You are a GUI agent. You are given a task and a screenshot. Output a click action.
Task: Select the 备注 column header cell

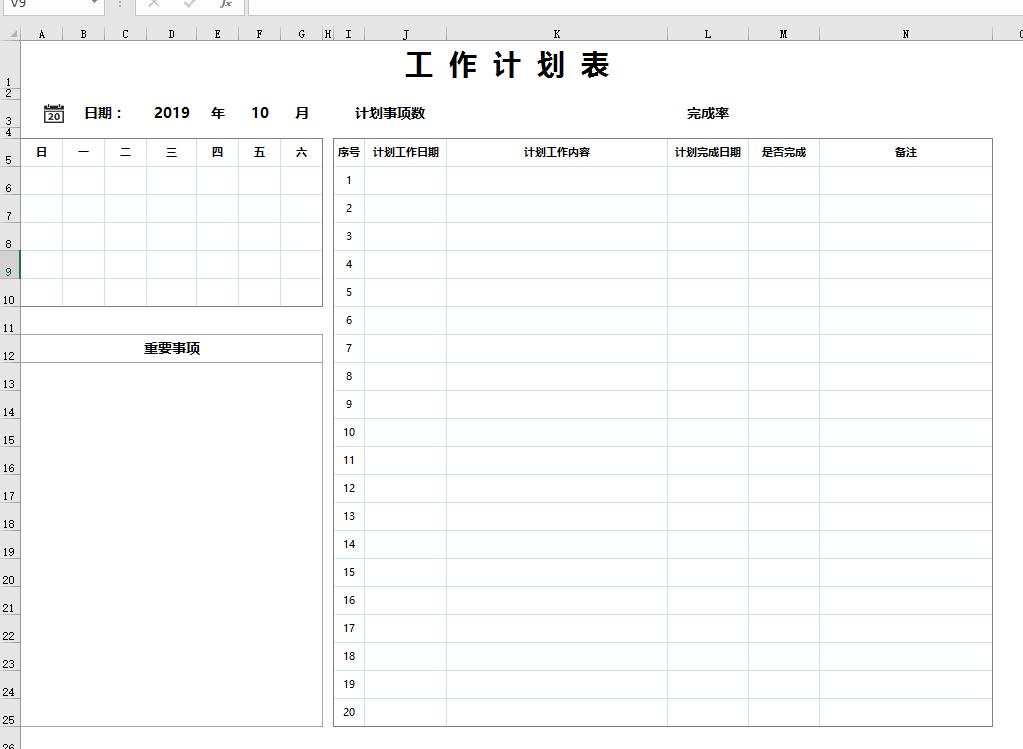tap(905, 152)
